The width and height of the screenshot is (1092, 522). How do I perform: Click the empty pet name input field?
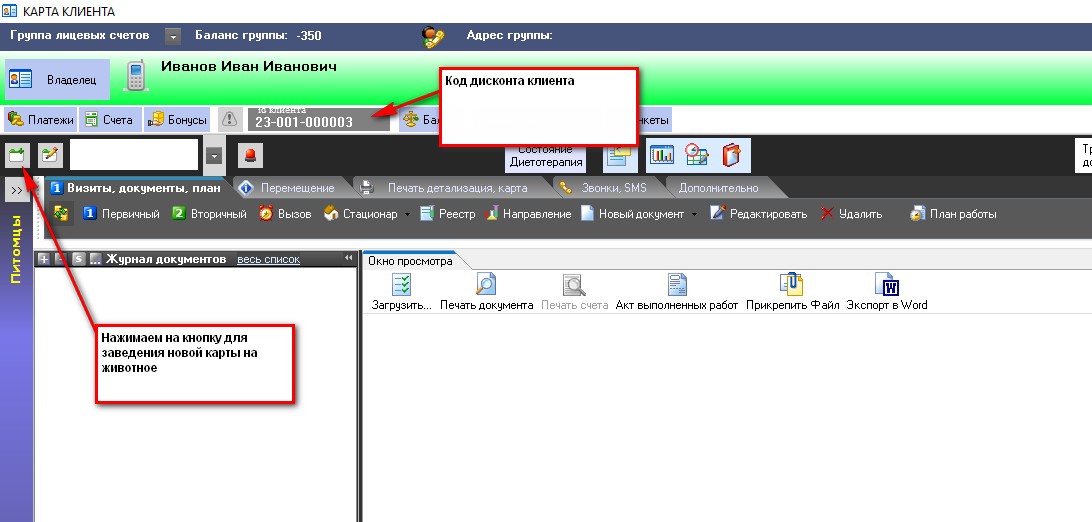[x=134, y=155]
